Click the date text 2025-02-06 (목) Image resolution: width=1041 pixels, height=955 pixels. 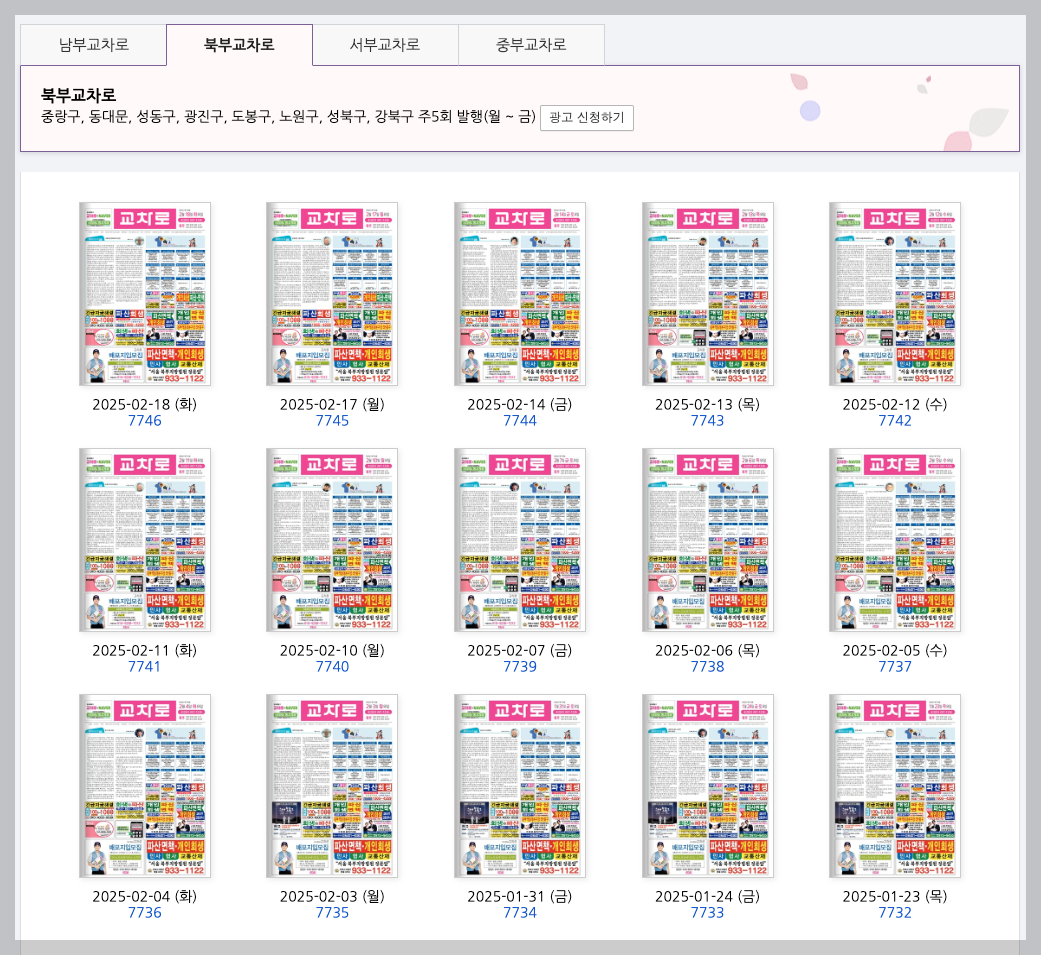[708, 650]
